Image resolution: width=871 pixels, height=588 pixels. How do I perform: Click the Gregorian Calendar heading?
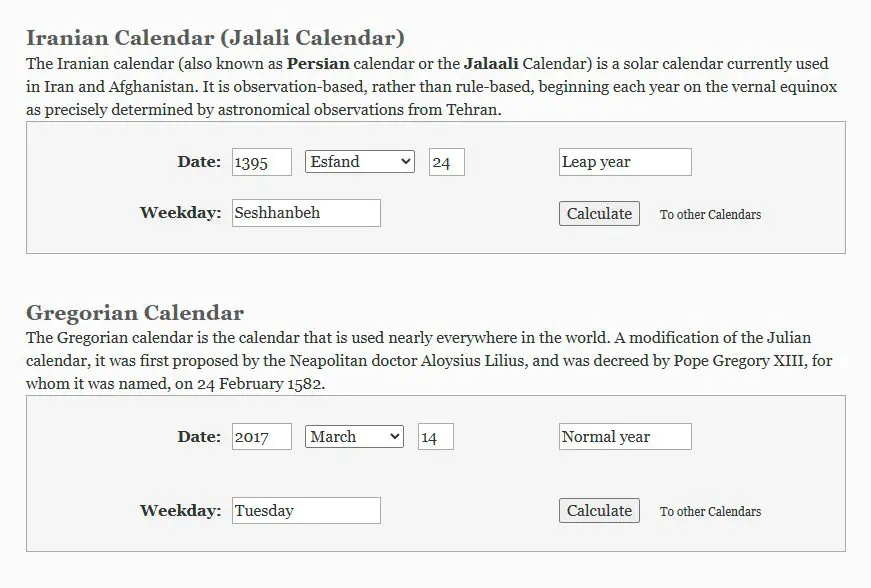click(x=135, y=313)
